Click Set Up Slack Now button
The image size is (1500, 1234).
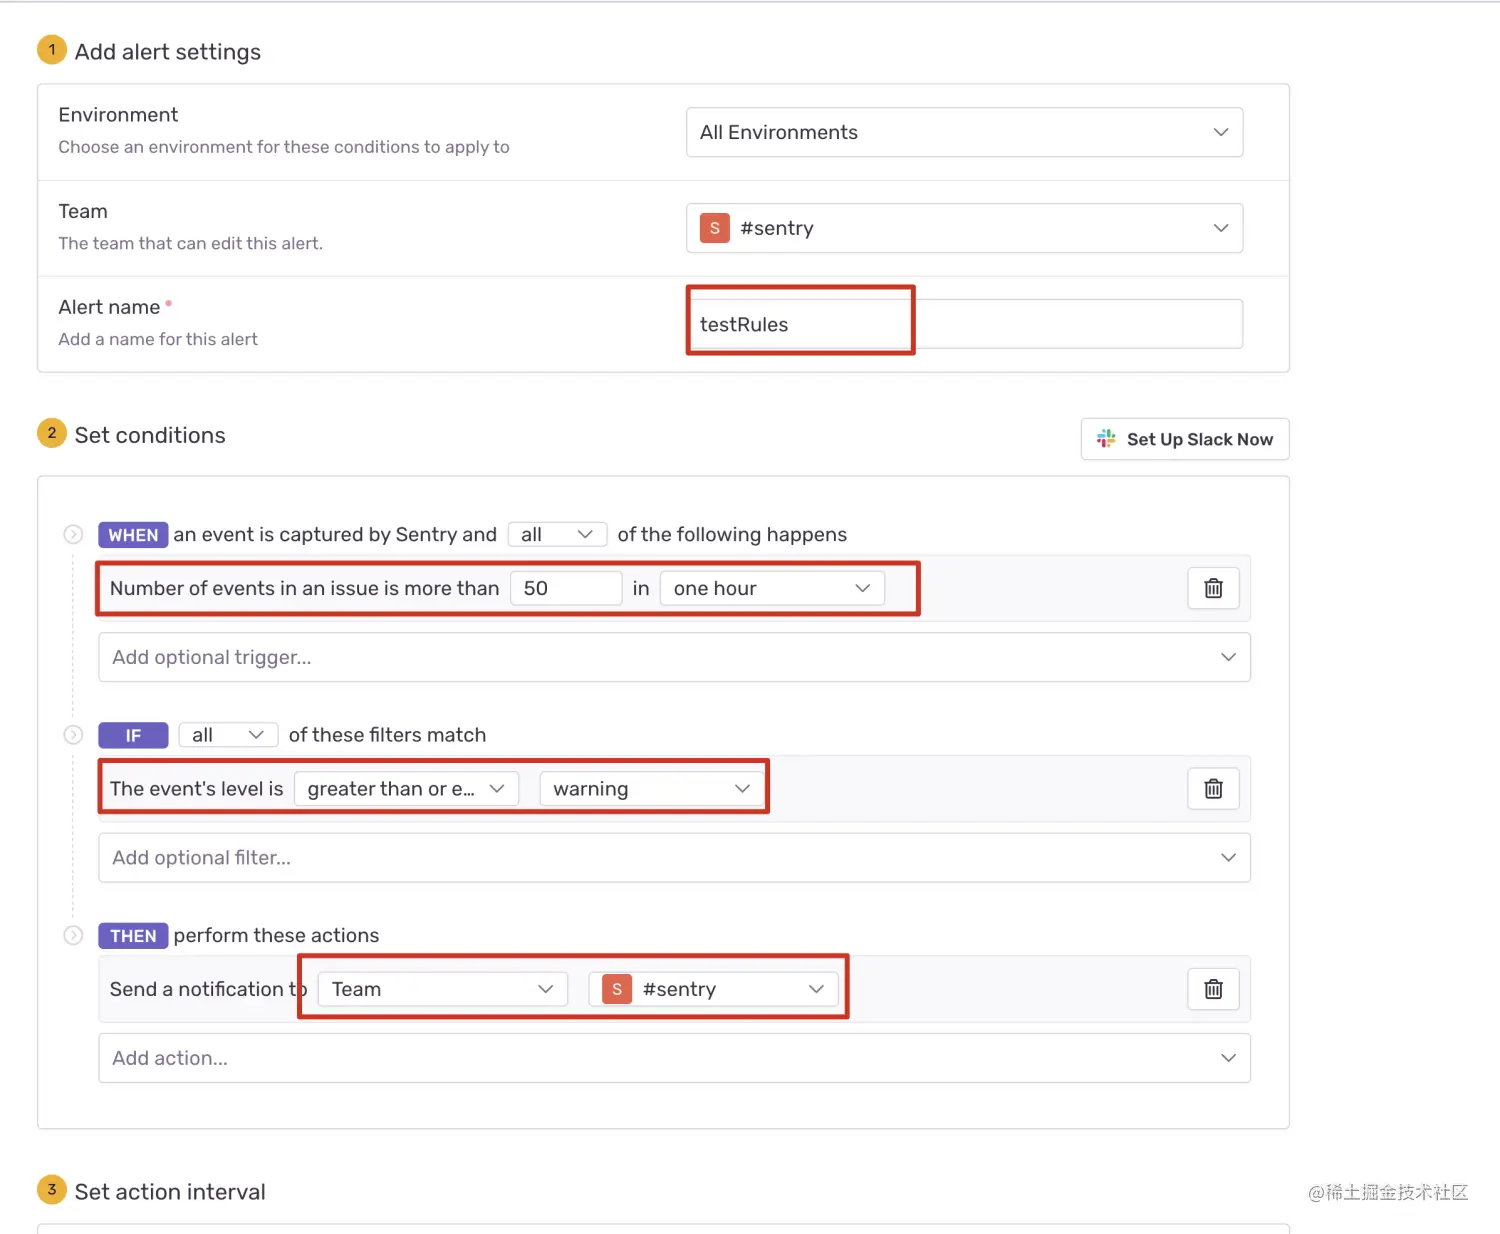1185,439
